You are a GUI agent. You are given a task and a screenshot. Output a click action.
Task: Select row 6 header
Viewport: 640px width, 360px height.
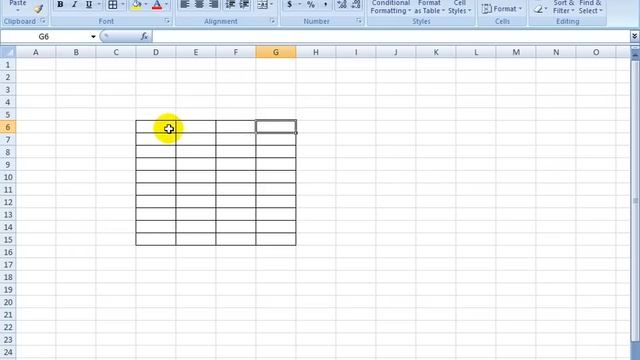click(8, 127)
